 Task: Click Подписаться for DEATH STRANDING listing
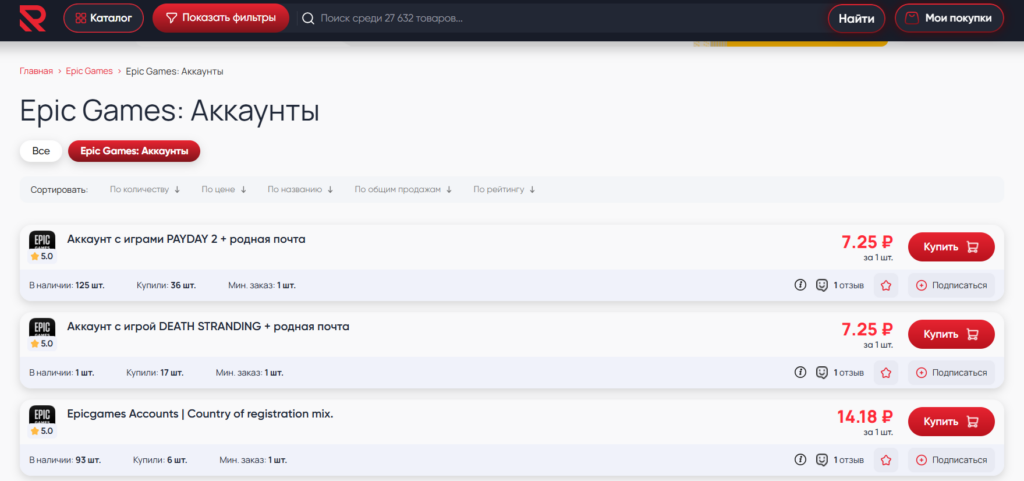coord(952,373)
